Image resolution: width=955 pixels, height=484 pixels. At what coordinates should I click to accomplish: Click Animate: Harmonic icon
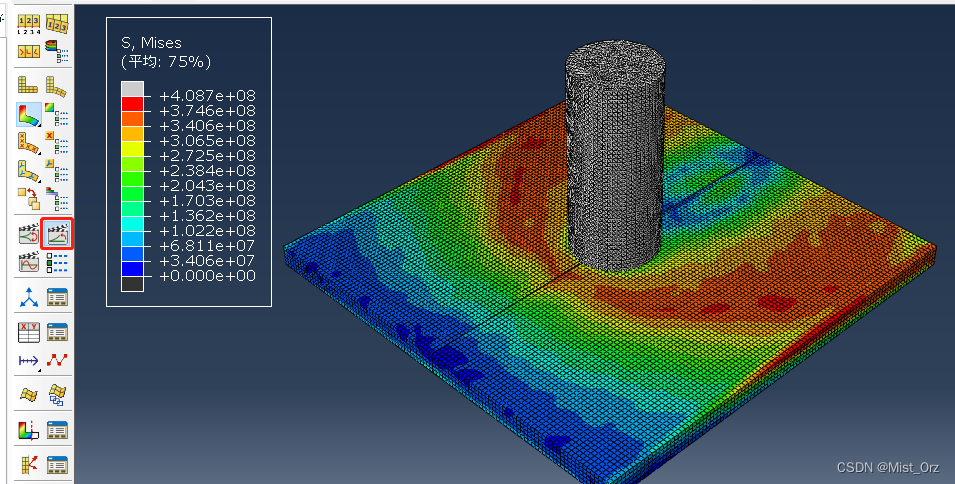pos(28,263)
